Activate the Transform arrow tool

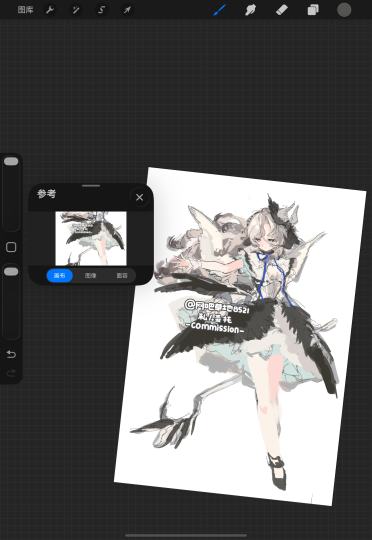click(x=127, y=10)
